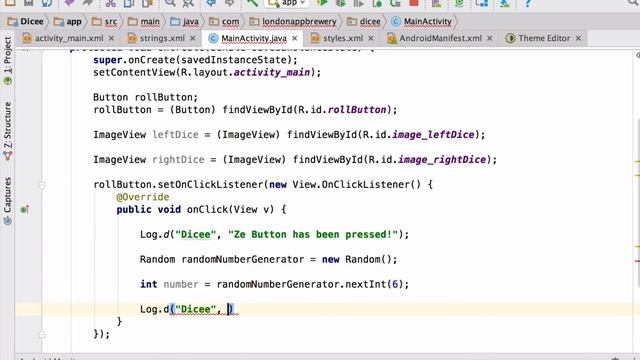This screenshot has height=360, width=640.
Task: Click the app breadcrumb folder
Action: tap(68, 22)
